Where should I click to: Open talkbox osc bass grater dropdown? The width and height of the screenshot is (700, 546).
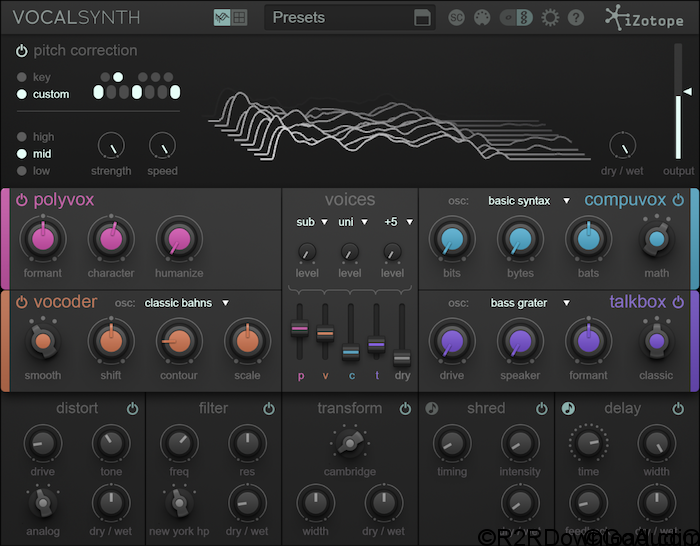[x=530, y=303]
